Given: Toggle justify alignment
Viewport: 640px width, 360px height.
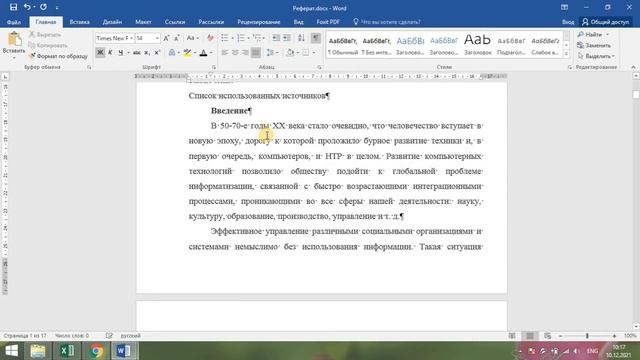Looking at the screenshot, I should coord(256,53).
